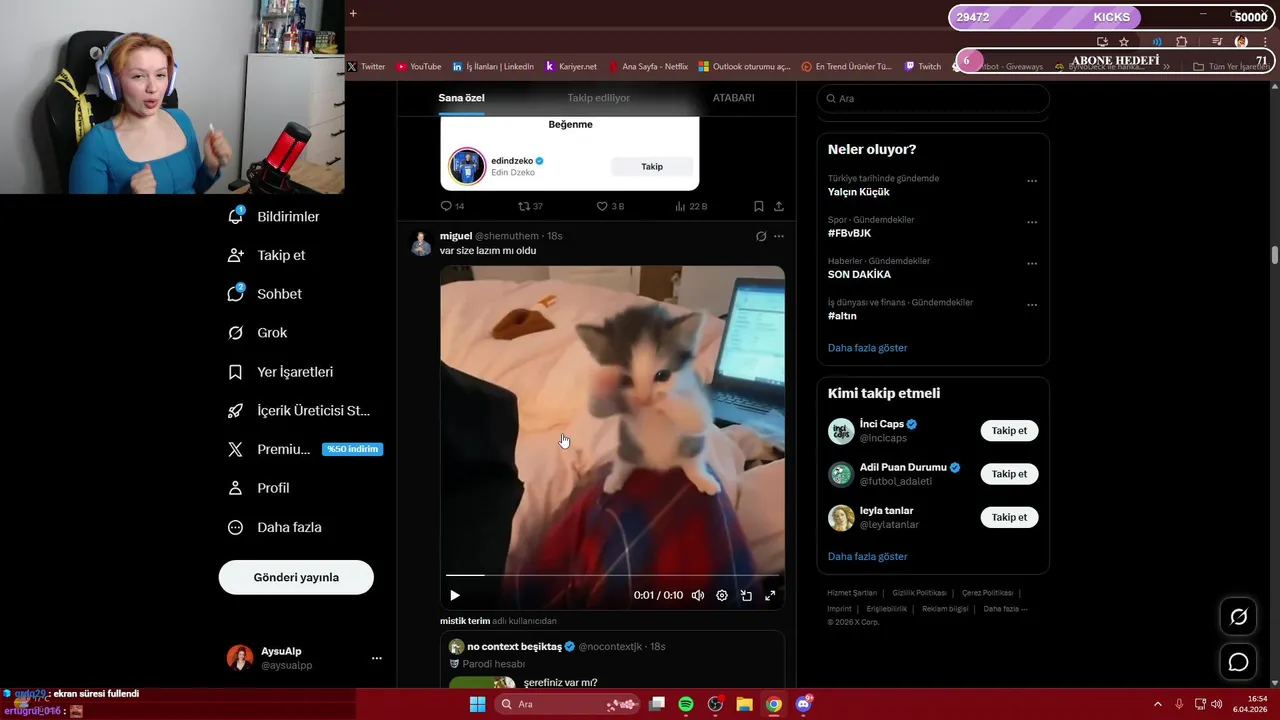
Task: Click the X search field Ara
Action: point(933,98)
